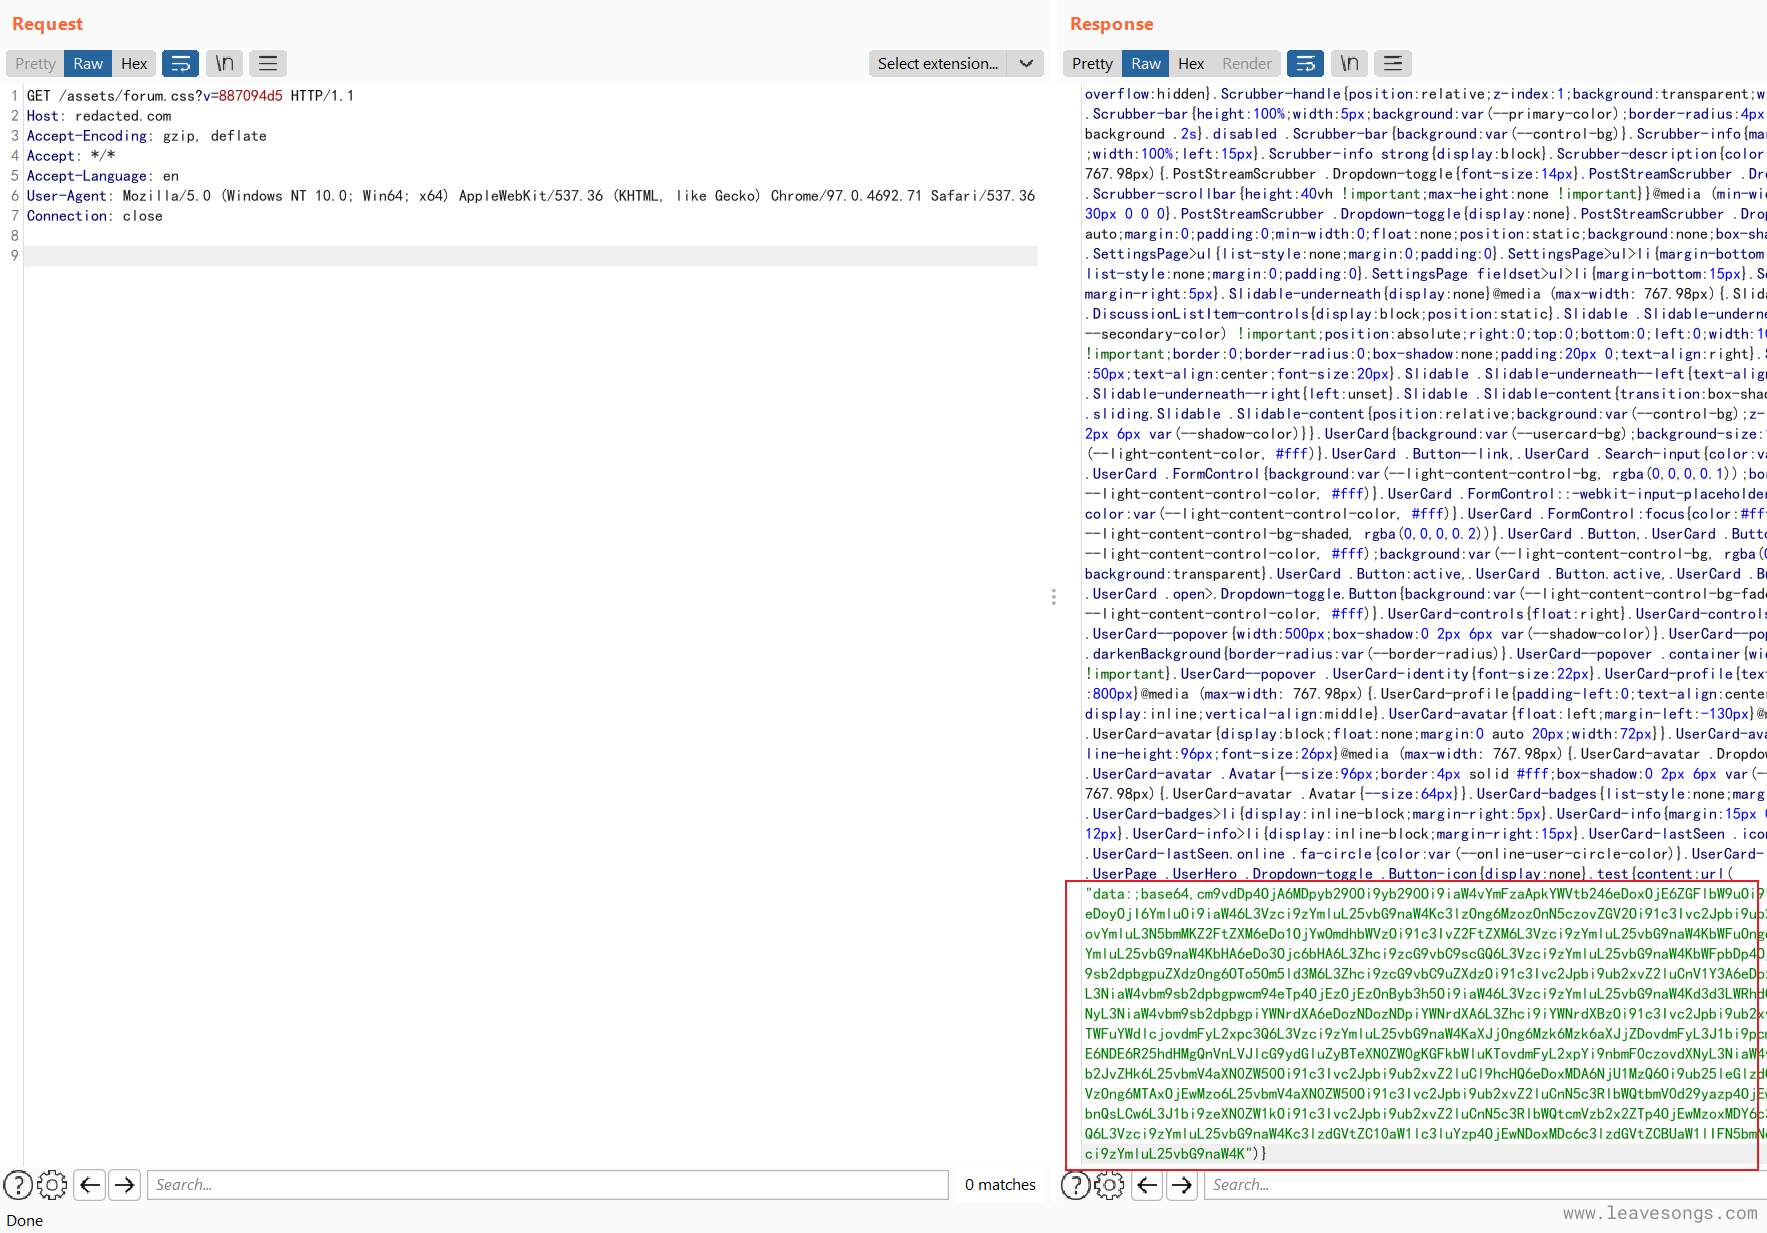Go to next match in Response search
Screen dimensions: 1767x1233
pyautogui.click(x=1182, y=1185)
